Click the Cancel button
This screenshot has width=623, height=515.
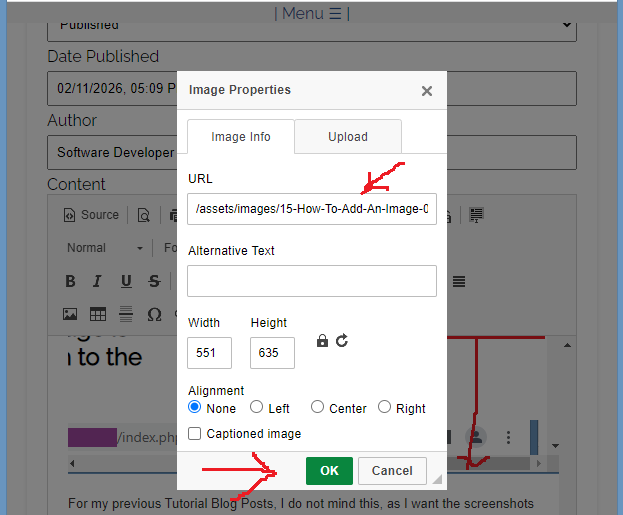pyautogui.click(x=392, y=471)
